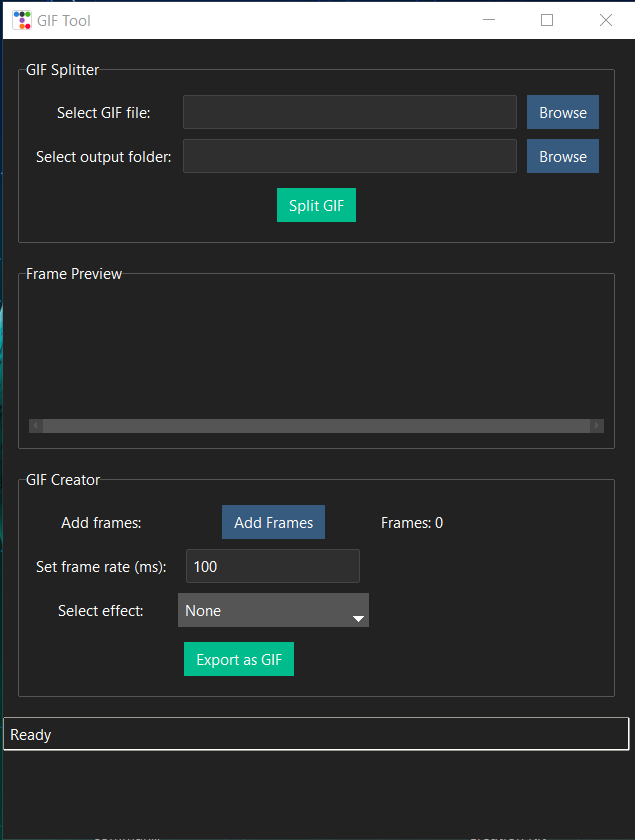Click the Ready status bar

tap(316, 734)
